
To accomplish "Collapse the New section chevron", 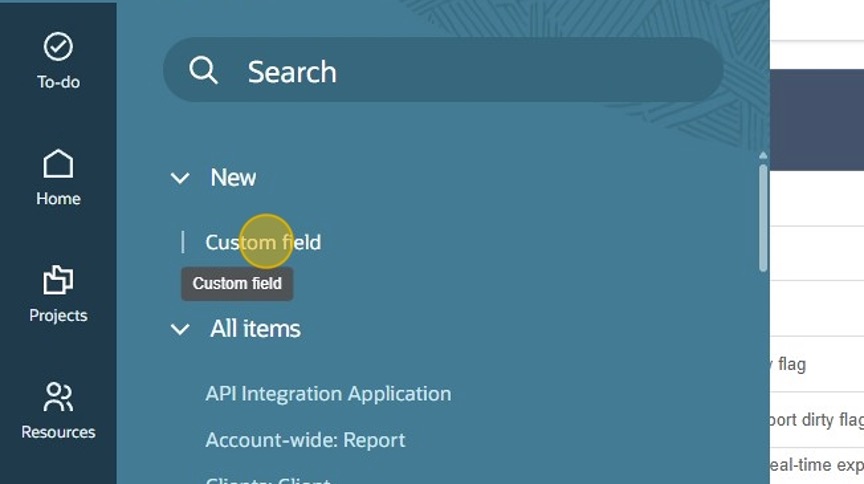I will (x=180, y=178).
